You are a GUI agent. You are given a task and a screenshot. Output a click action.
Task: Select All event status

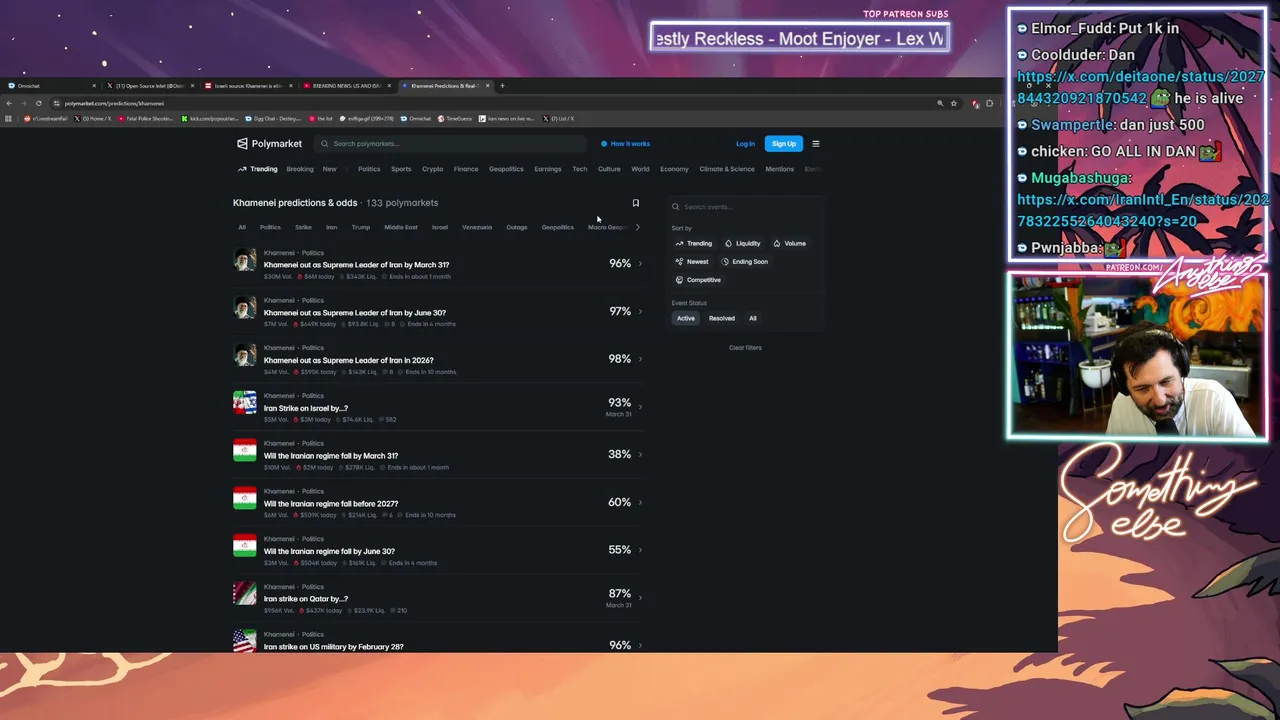tap(753, 318)
